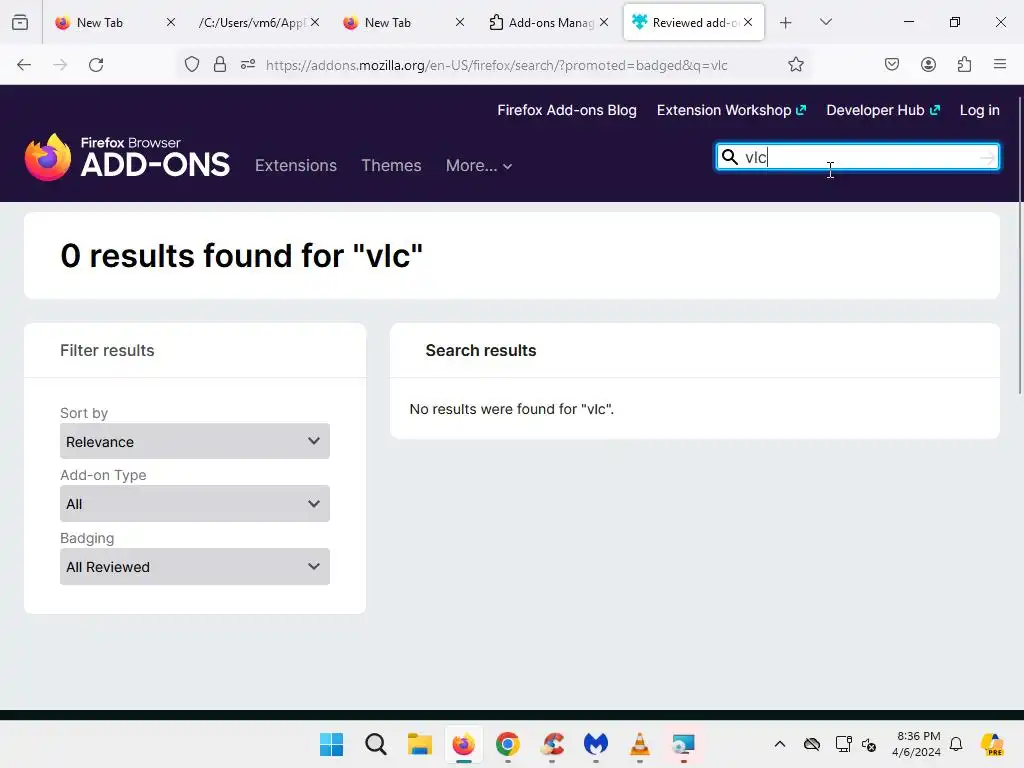Viewport: 1024px width, 768px height.
Task: Open the Add-on Type dropdown
Action: pos(195,504)
